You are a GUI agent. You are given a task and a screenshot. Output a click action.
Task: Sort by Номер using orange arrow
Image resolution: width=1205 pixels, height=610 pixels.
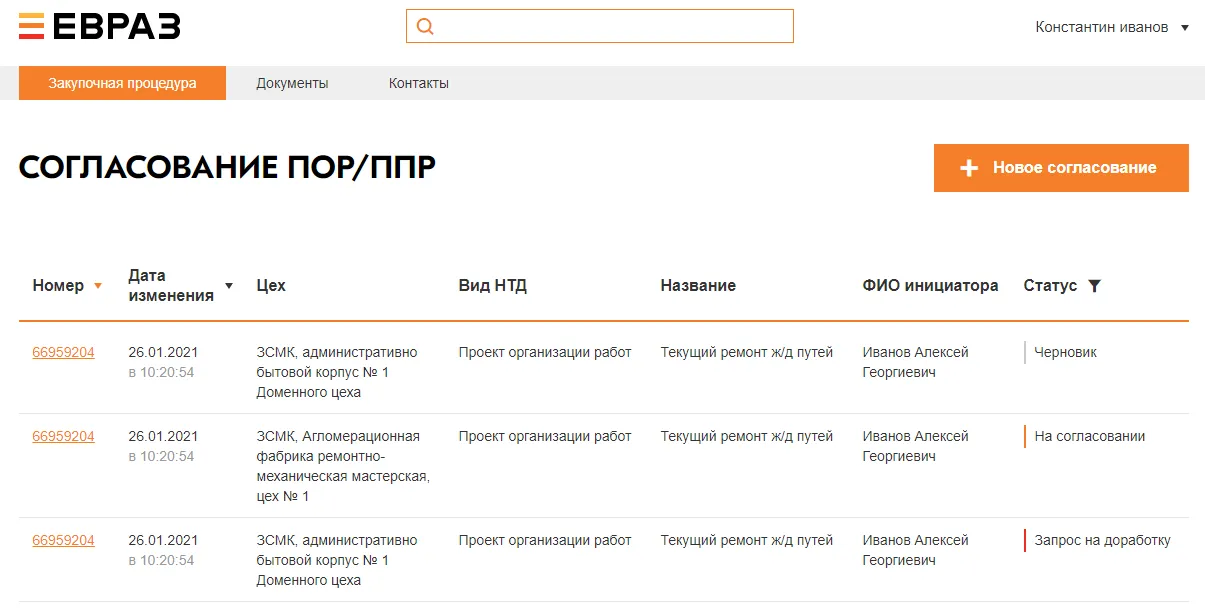pyautogui.click(x=98, y=286)
